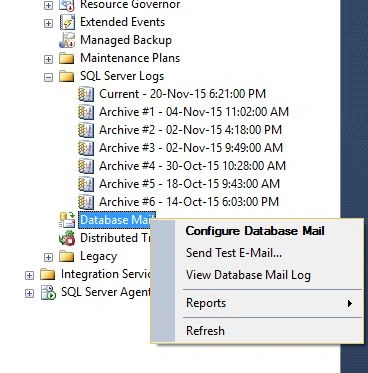Click the Extended Events icon
This screenshot has height=373, width=368.
coord(67,22)
